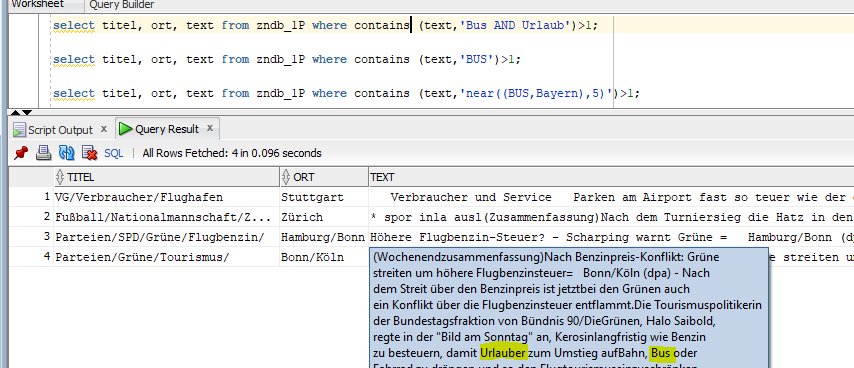This screenshot has height=368, width=854.
Task: Place cursor in 'Bus AND Urlaub' query line
Action: pos(325,26)
